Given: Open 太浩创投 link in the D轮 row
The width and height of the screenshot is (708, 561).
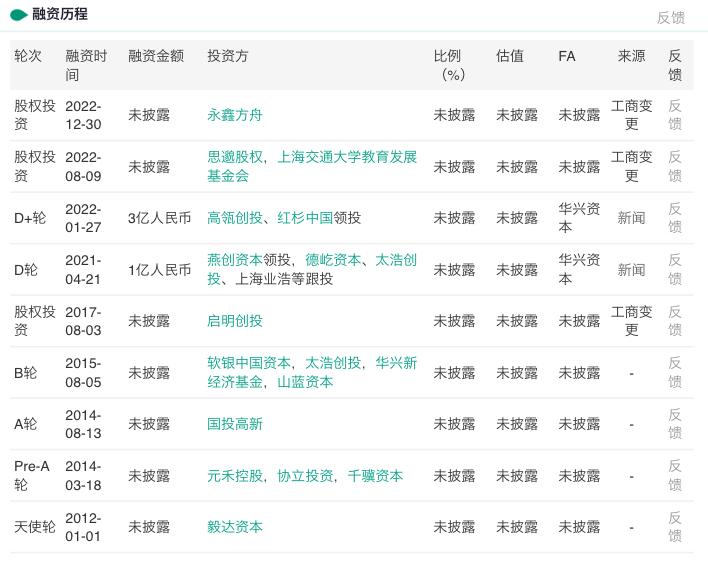Looking at the screenshot, I should 312,269.
